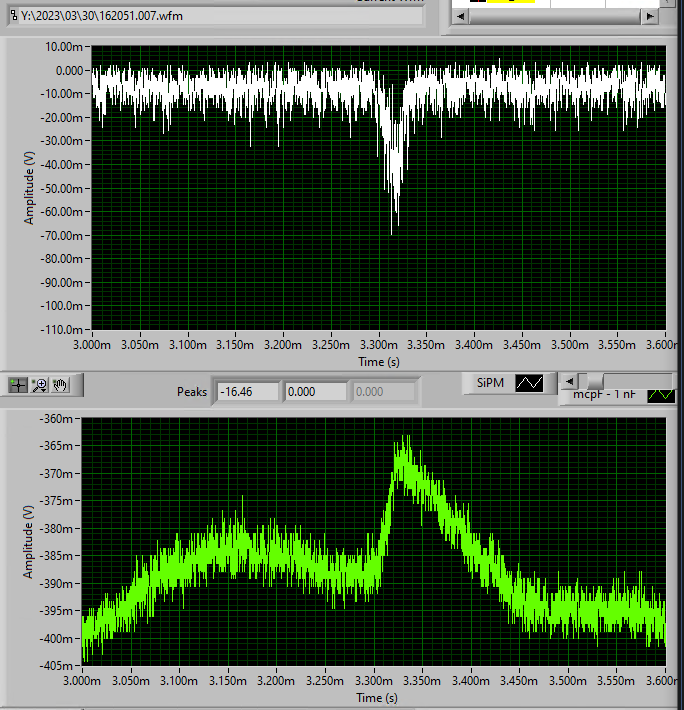
Task: Click the 3.350m X-axis label of lower graph
Action: coord(421,681)
